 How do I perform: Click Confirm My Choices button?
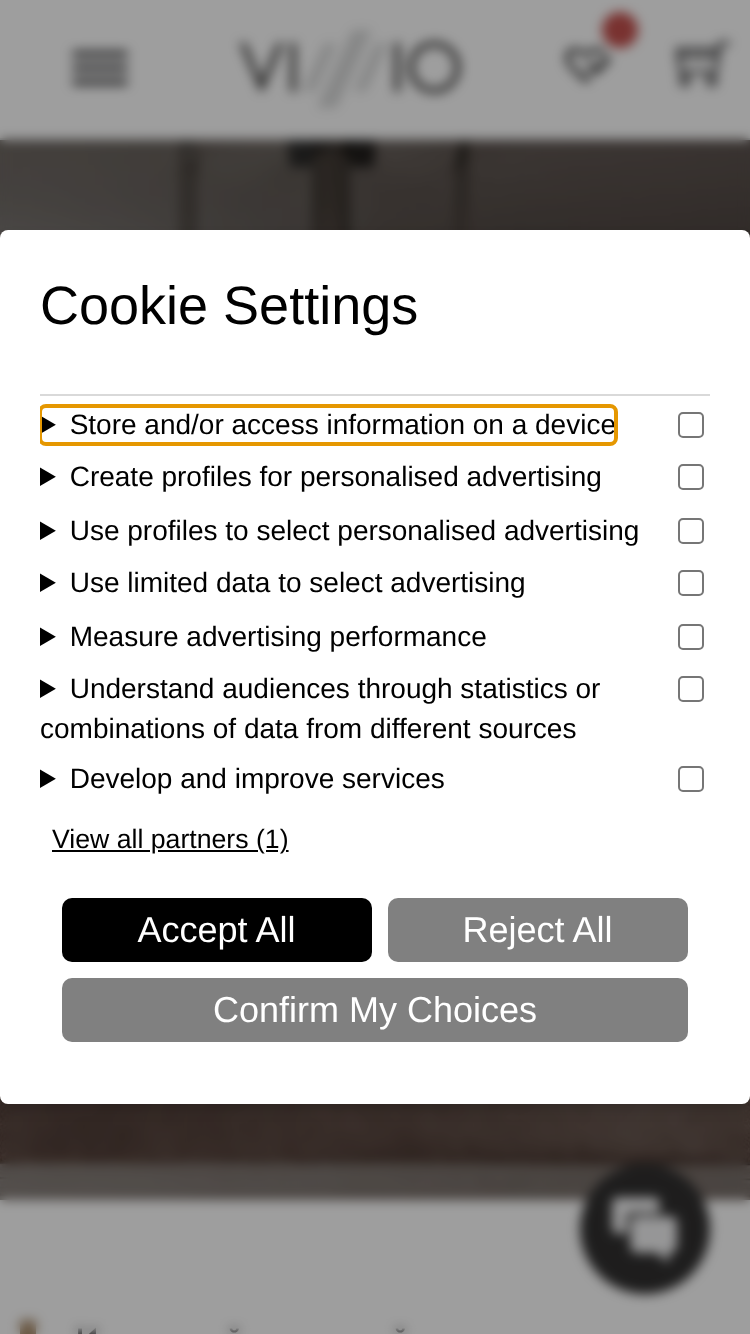375,1010
